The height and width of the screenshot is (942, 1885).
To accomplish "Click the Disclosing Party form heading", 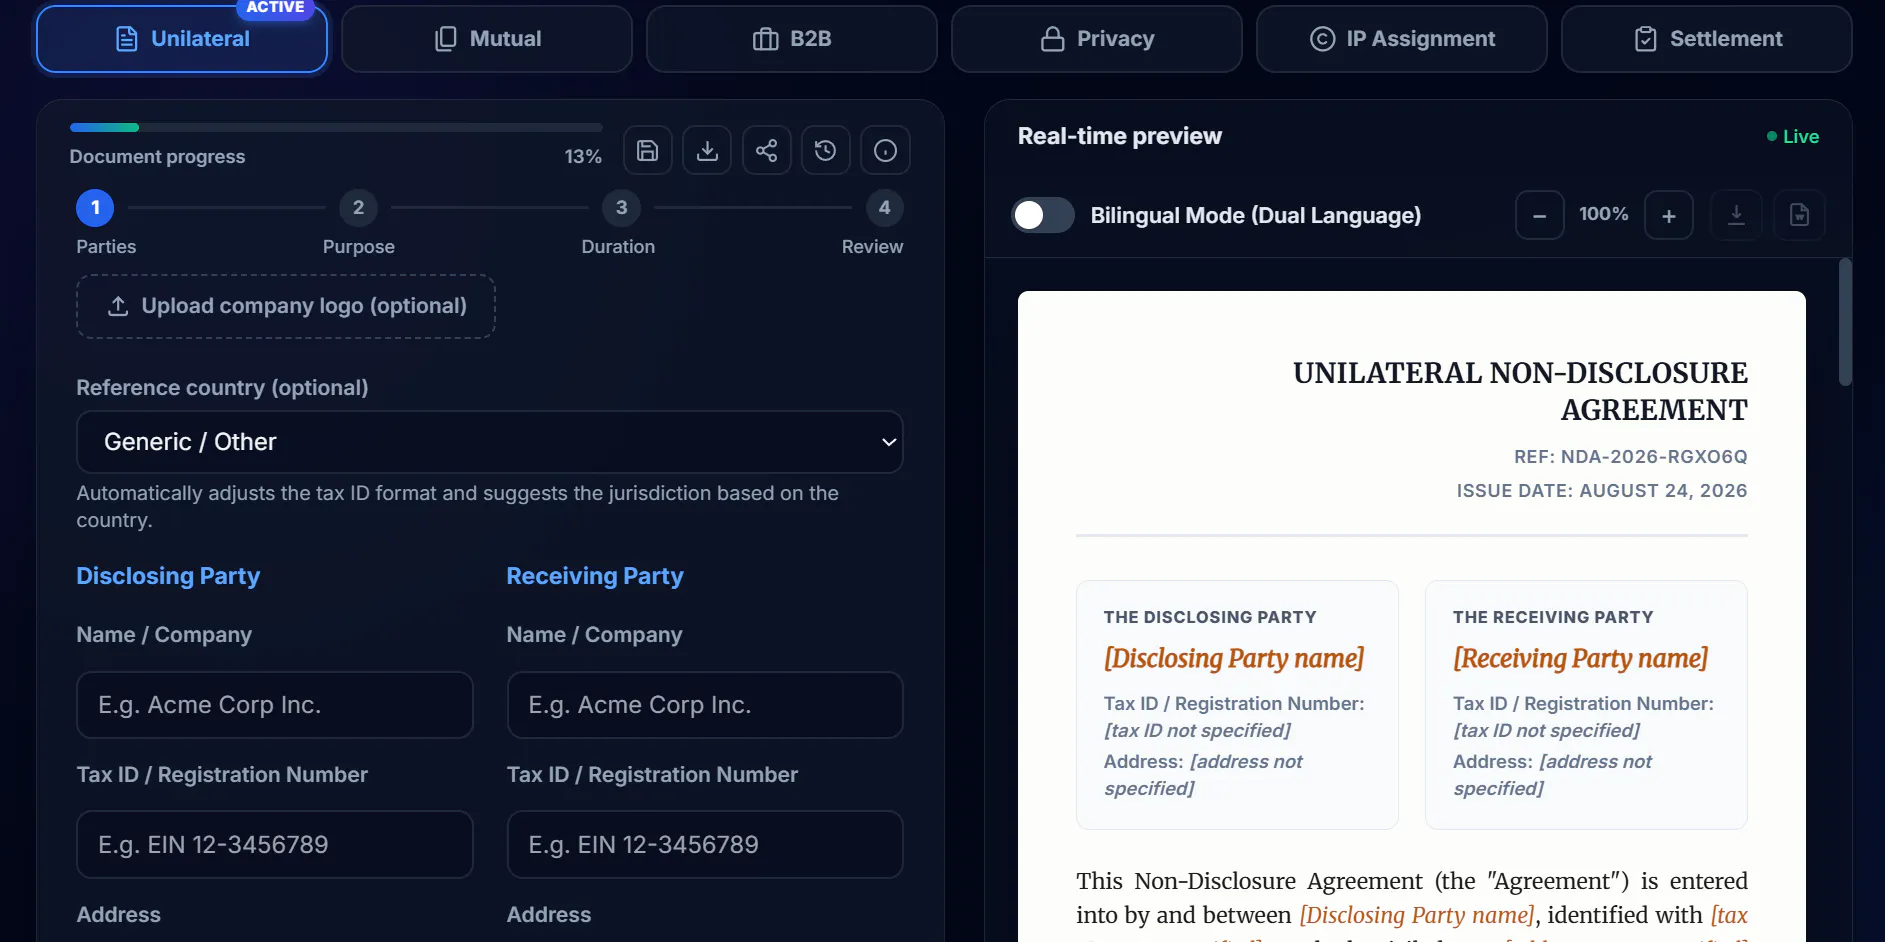I will [x=168, y=576].
